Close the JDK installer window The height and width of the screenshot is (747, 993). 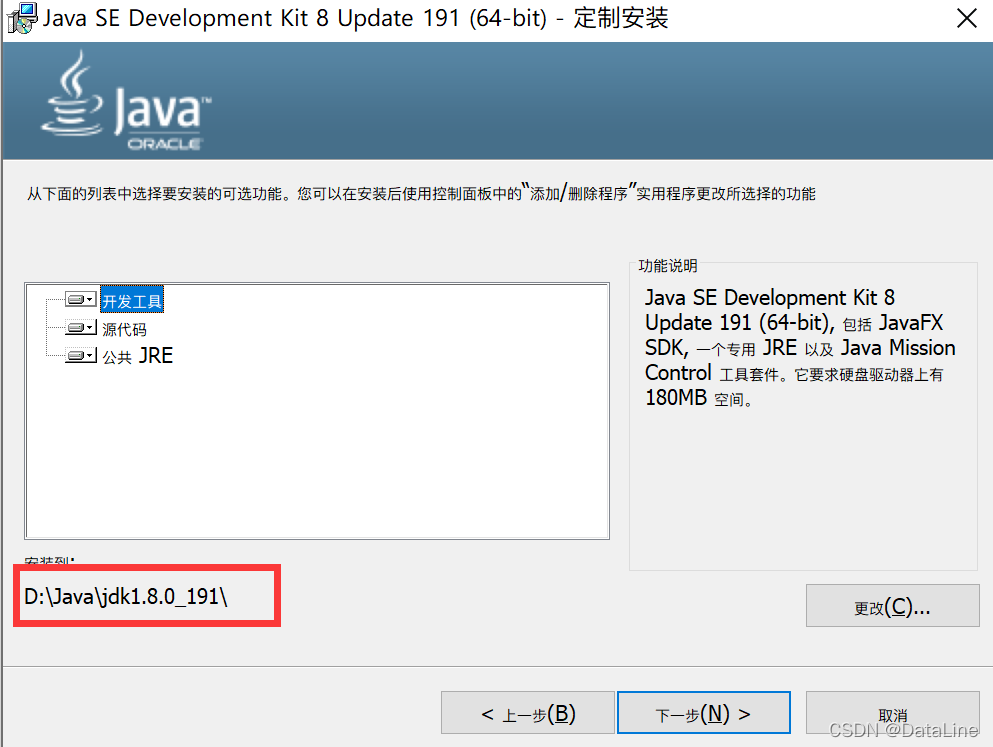pos(966,18)
